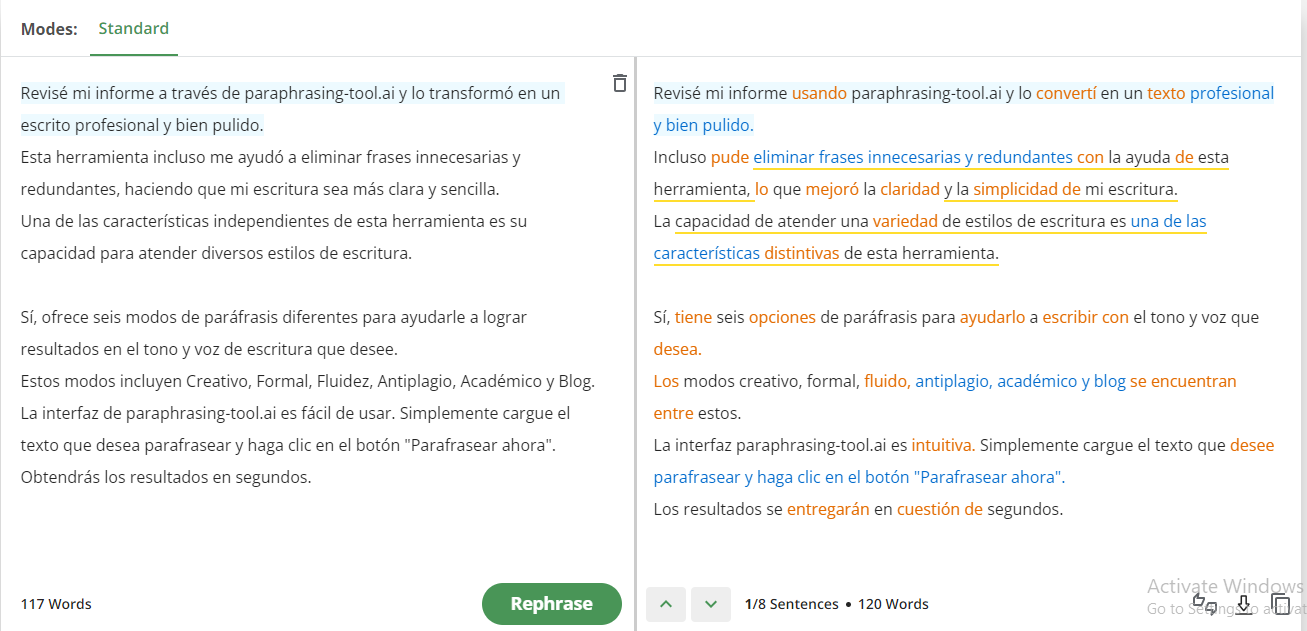Click the "120 Words" output count
The height and width of the screenshot is (631, 1307).
[x=893, y=604]
